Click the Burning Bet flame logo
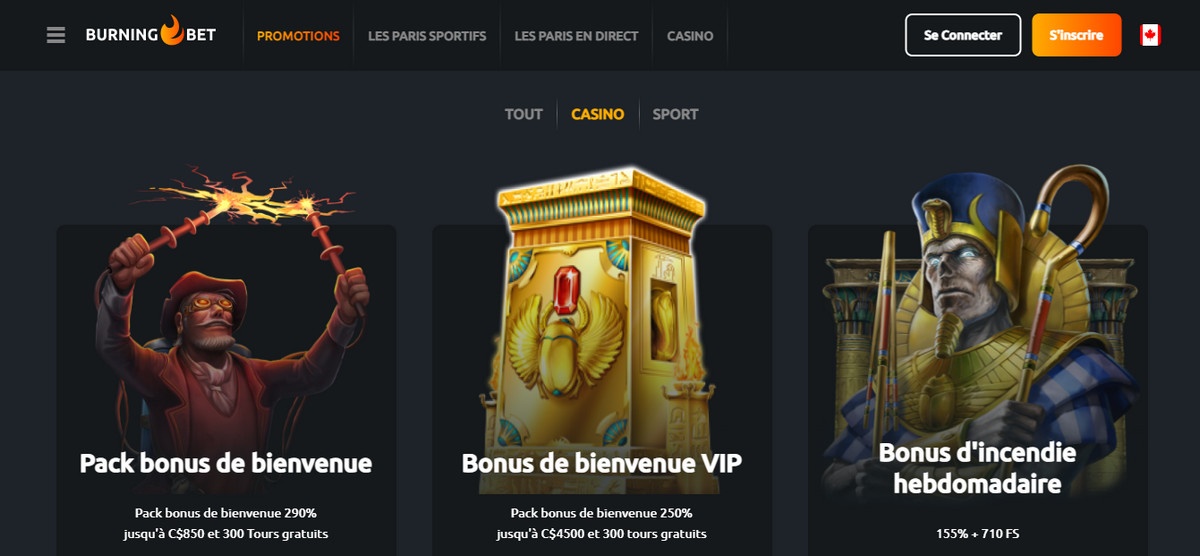The height and width of the screenshot is (556, 1200). point(150,34)
